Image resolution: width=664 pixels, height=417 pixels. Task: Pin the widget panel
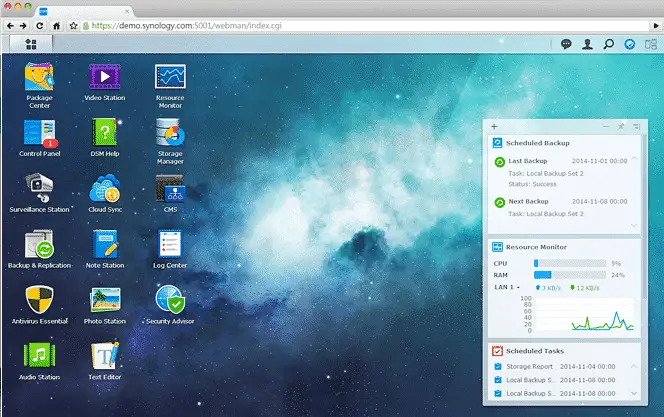click(x=621, y=127)
